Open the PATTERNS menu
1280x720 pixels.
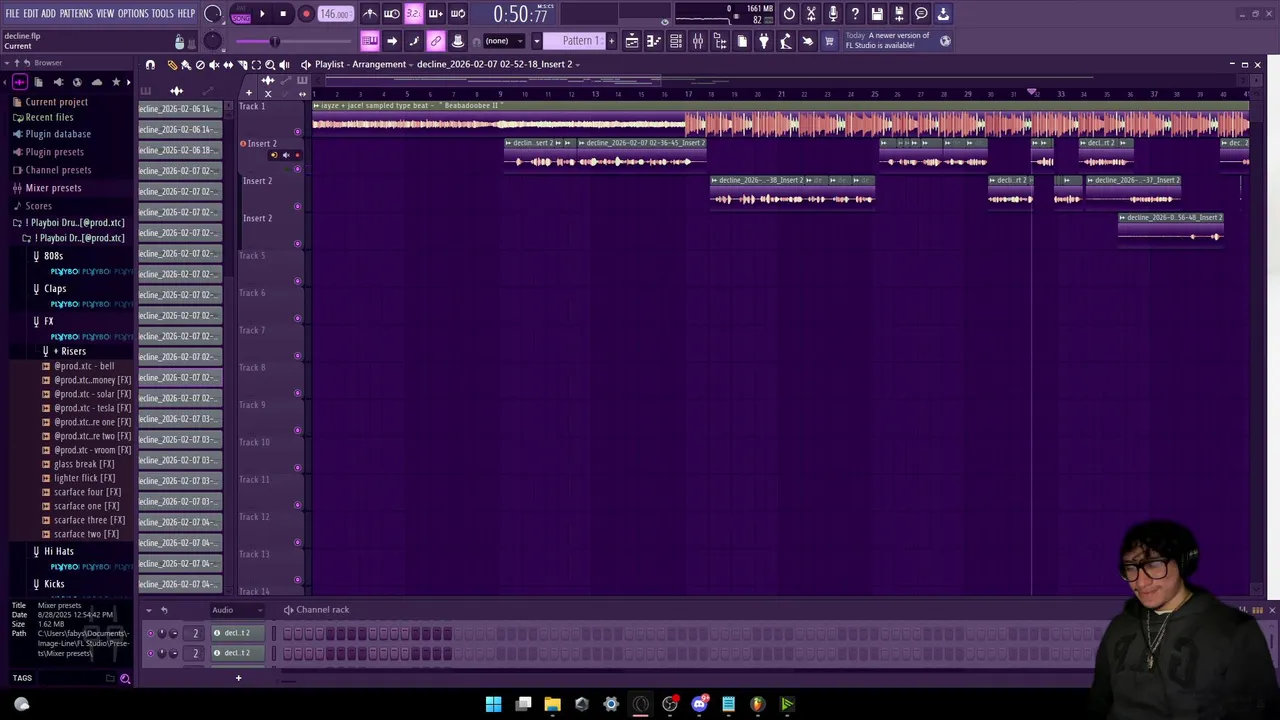(x=76, y=14)
